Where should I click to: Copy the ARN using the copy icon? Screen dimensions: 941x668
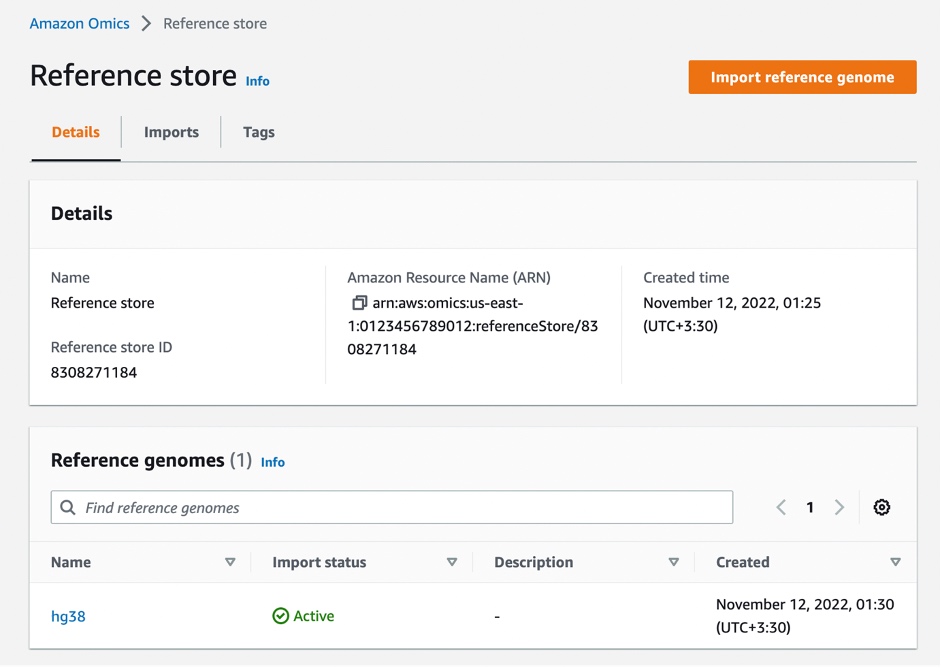pyautogui.click(x=359, y=303)
